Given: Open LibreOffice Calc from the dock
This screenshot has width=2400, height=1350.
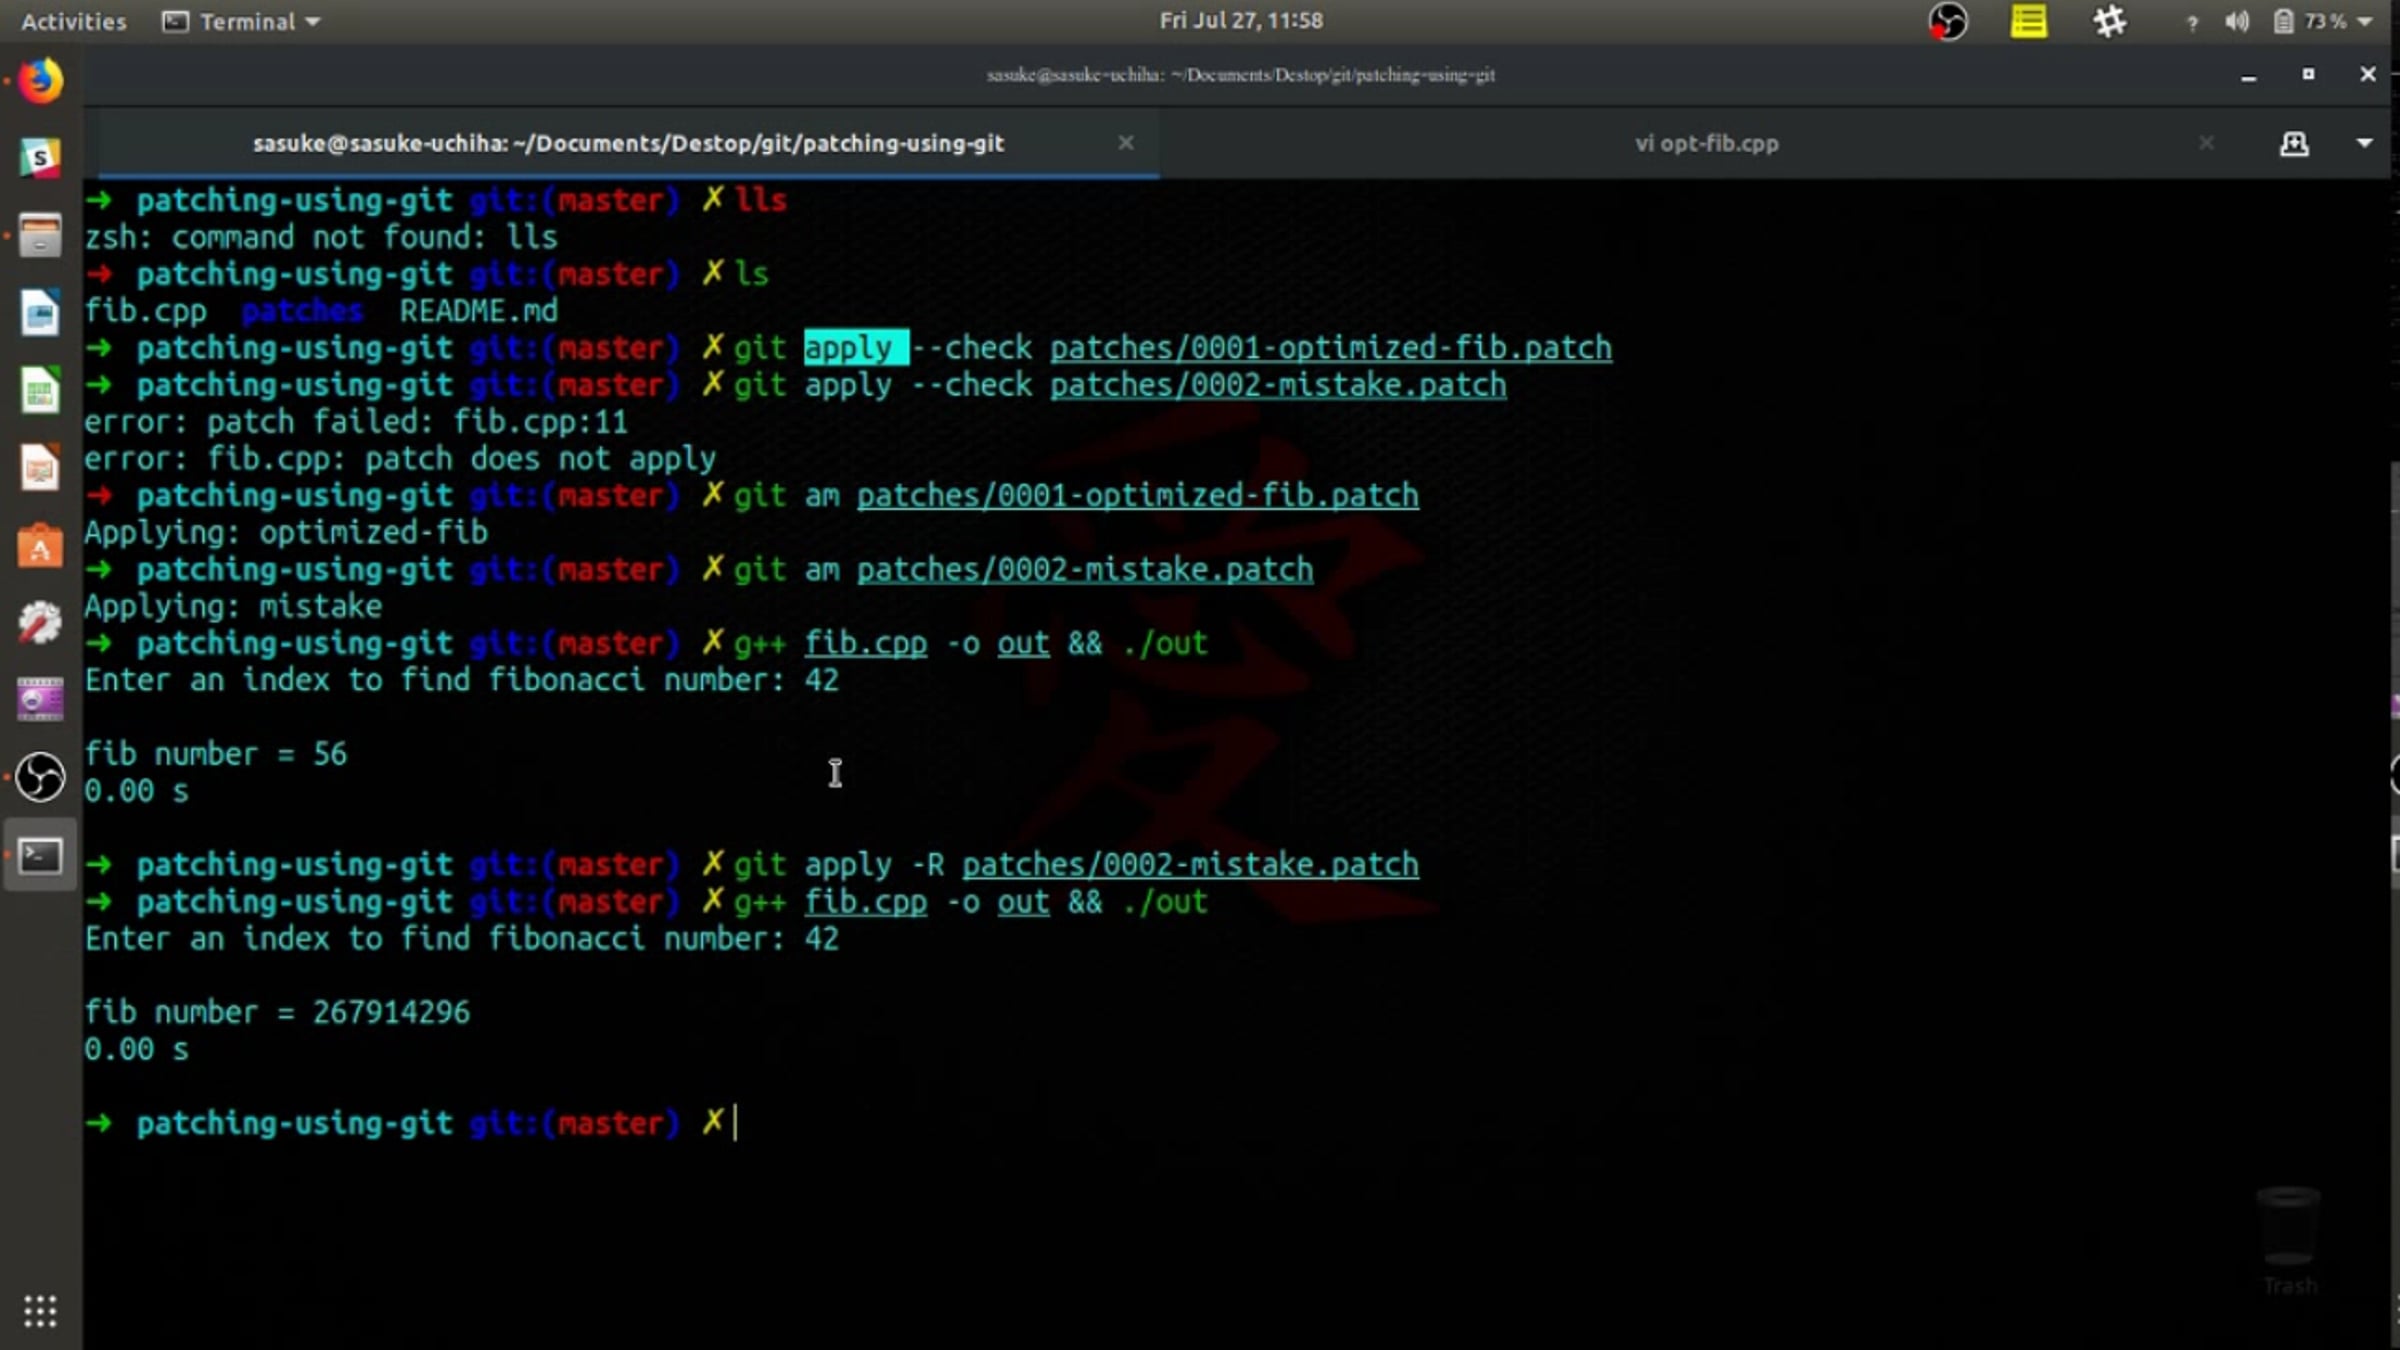Looking at the screenshot, I should point(40,390).
